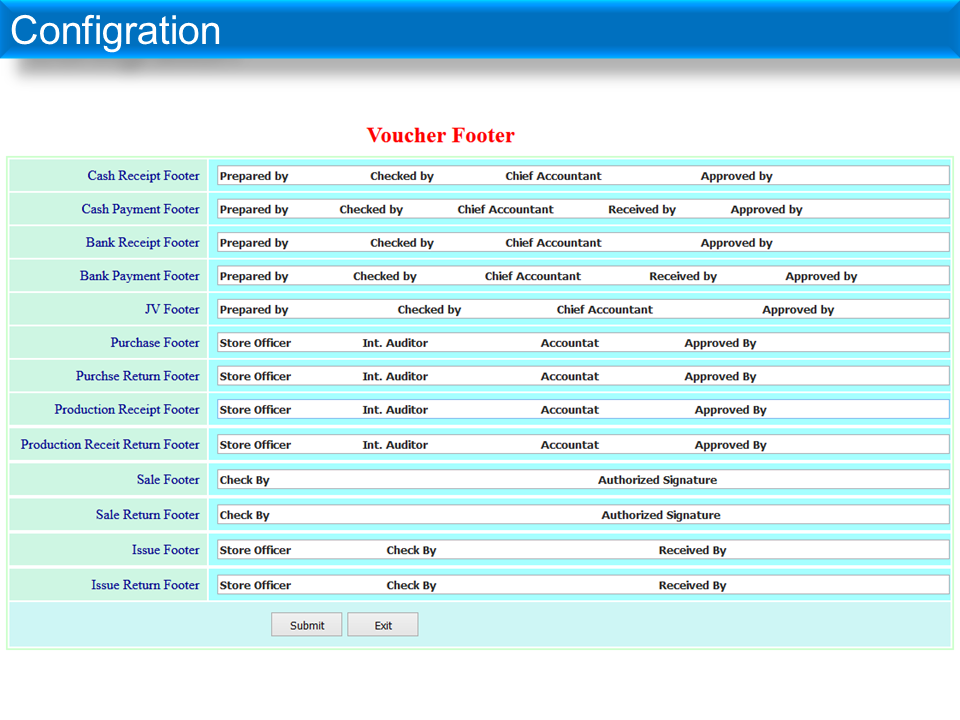Click the Sale Return Footer field
The image size is (960, 720).
582,515
